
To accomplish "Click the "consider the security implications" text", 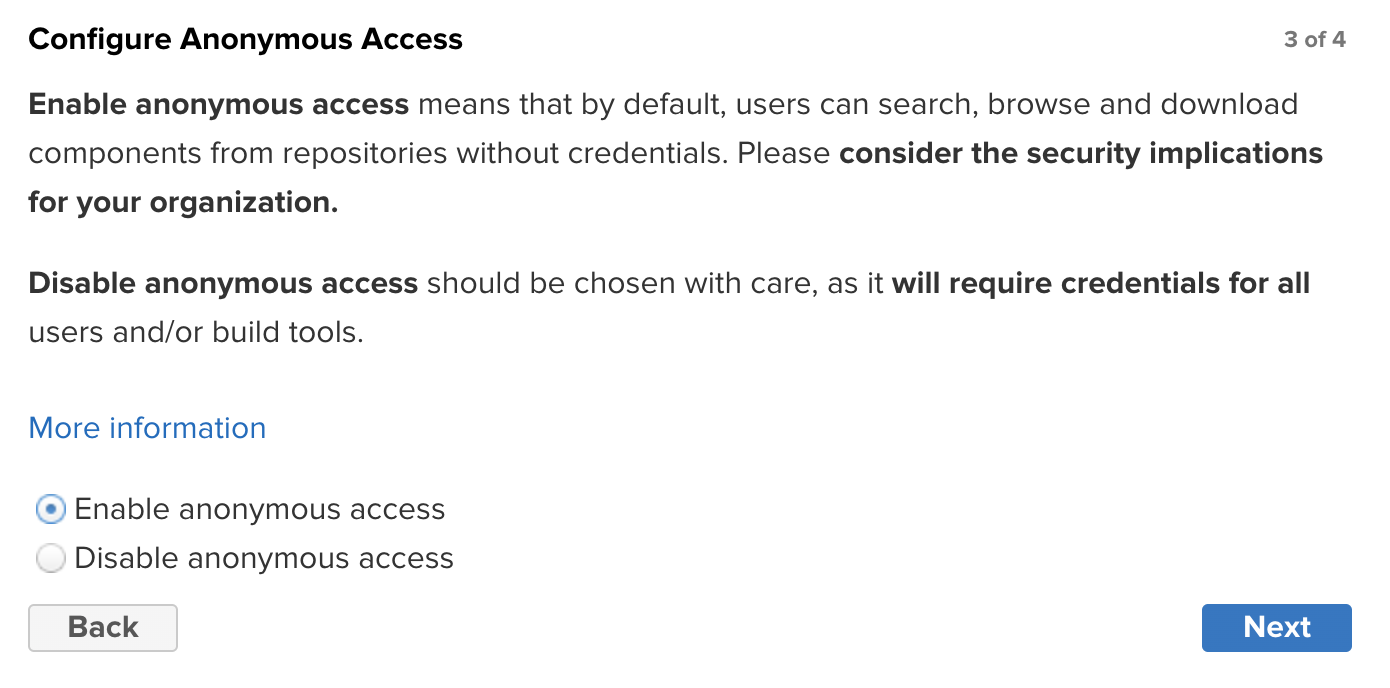I will tap(1081, 154).
